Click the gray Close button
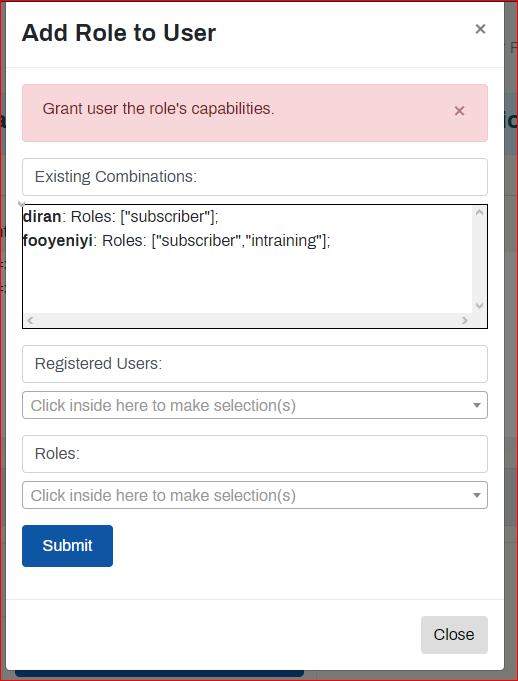 pos(454,635)
